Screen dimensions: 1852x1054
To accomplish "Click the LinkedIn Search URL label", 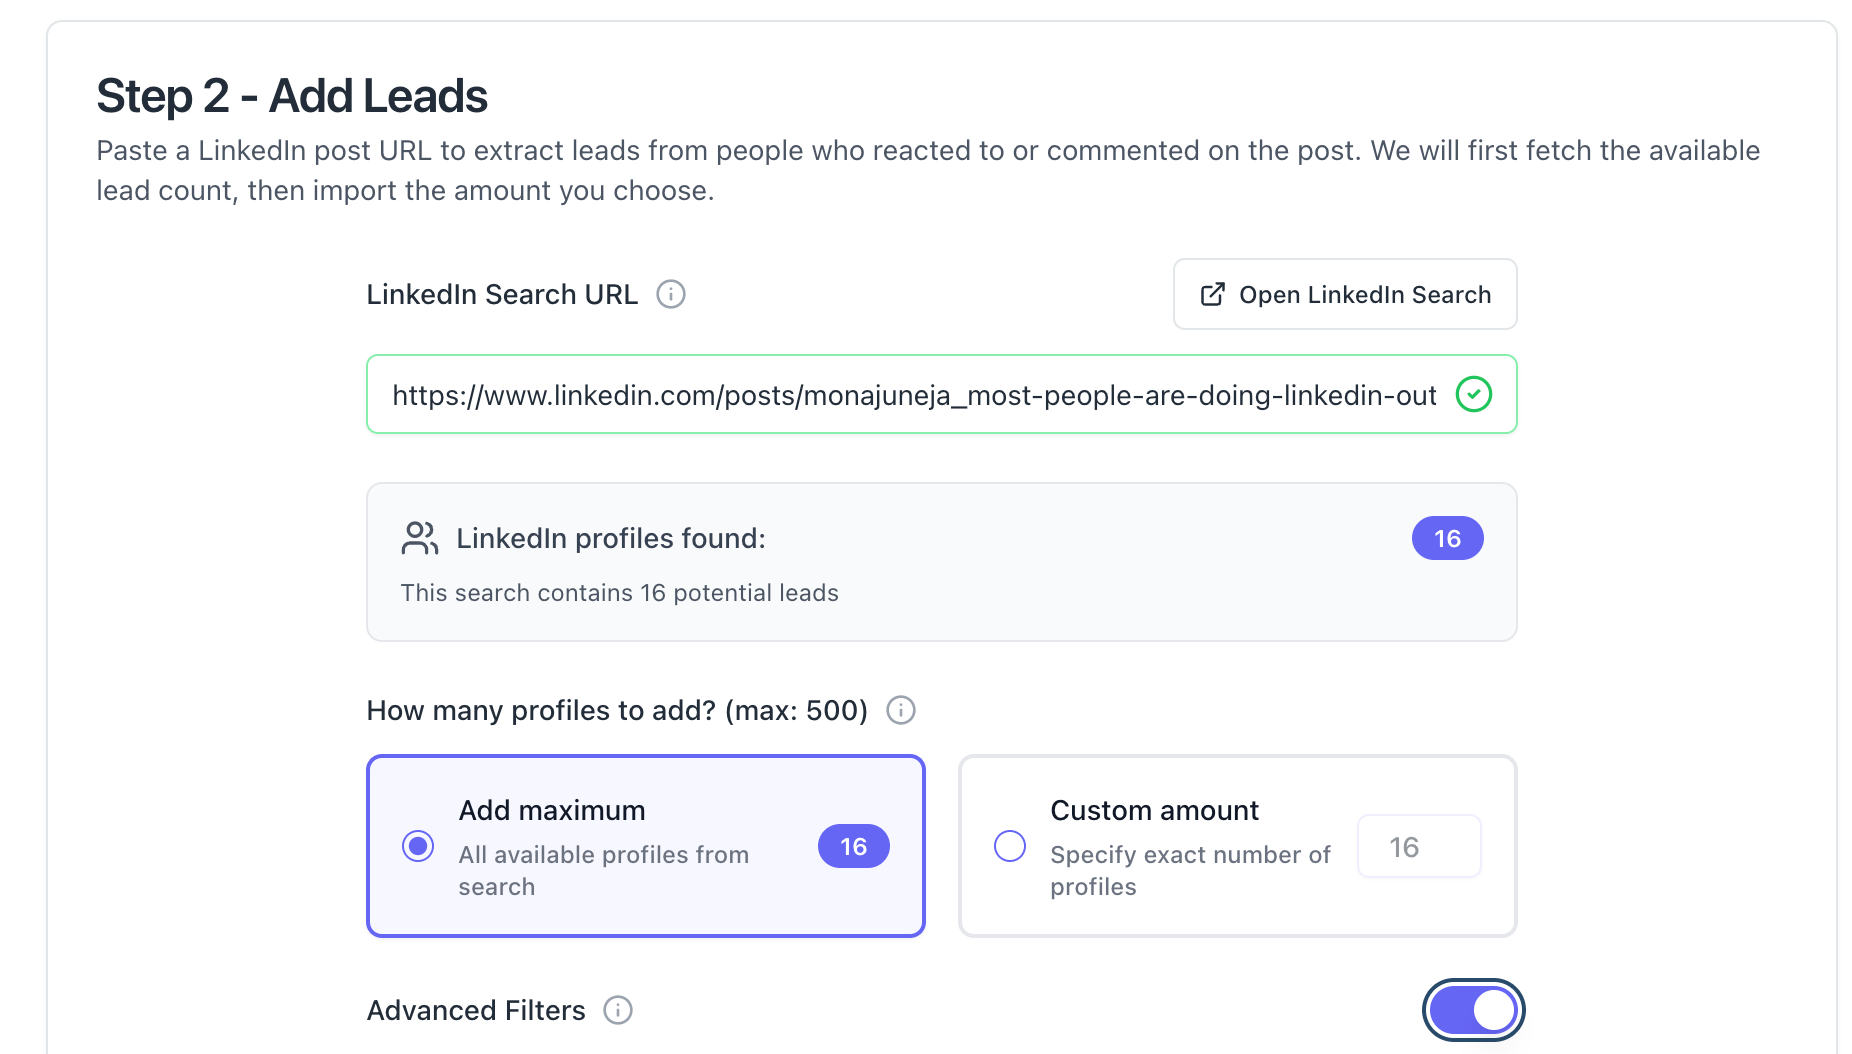I will point(502,294).
